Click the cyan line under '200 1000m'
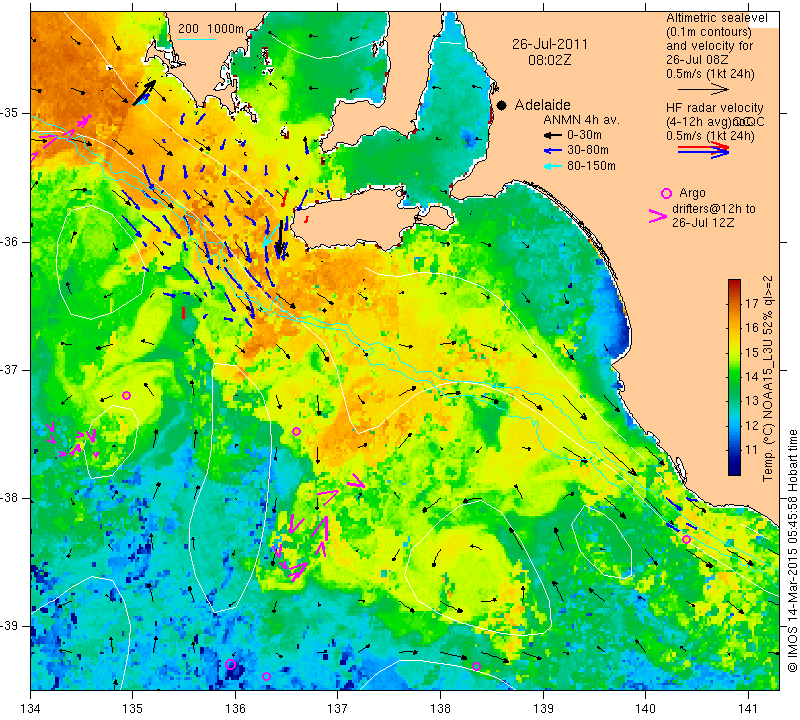Viewport: 800px width, 720px height. (196, 39)
